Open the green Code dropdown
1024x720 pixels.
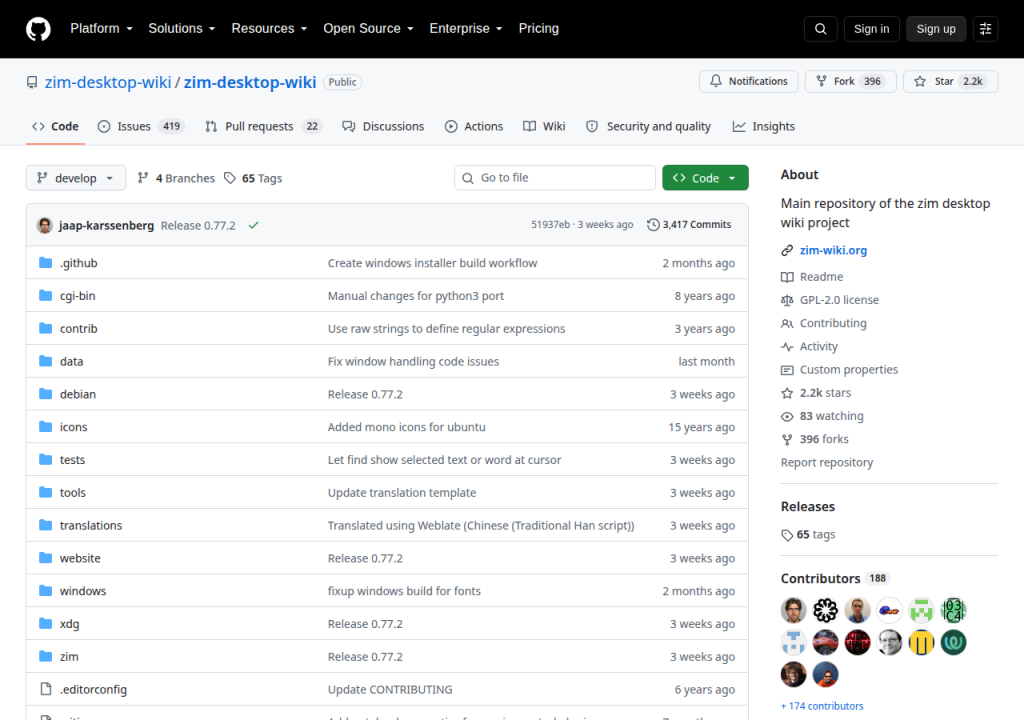(x=705, y=178)
